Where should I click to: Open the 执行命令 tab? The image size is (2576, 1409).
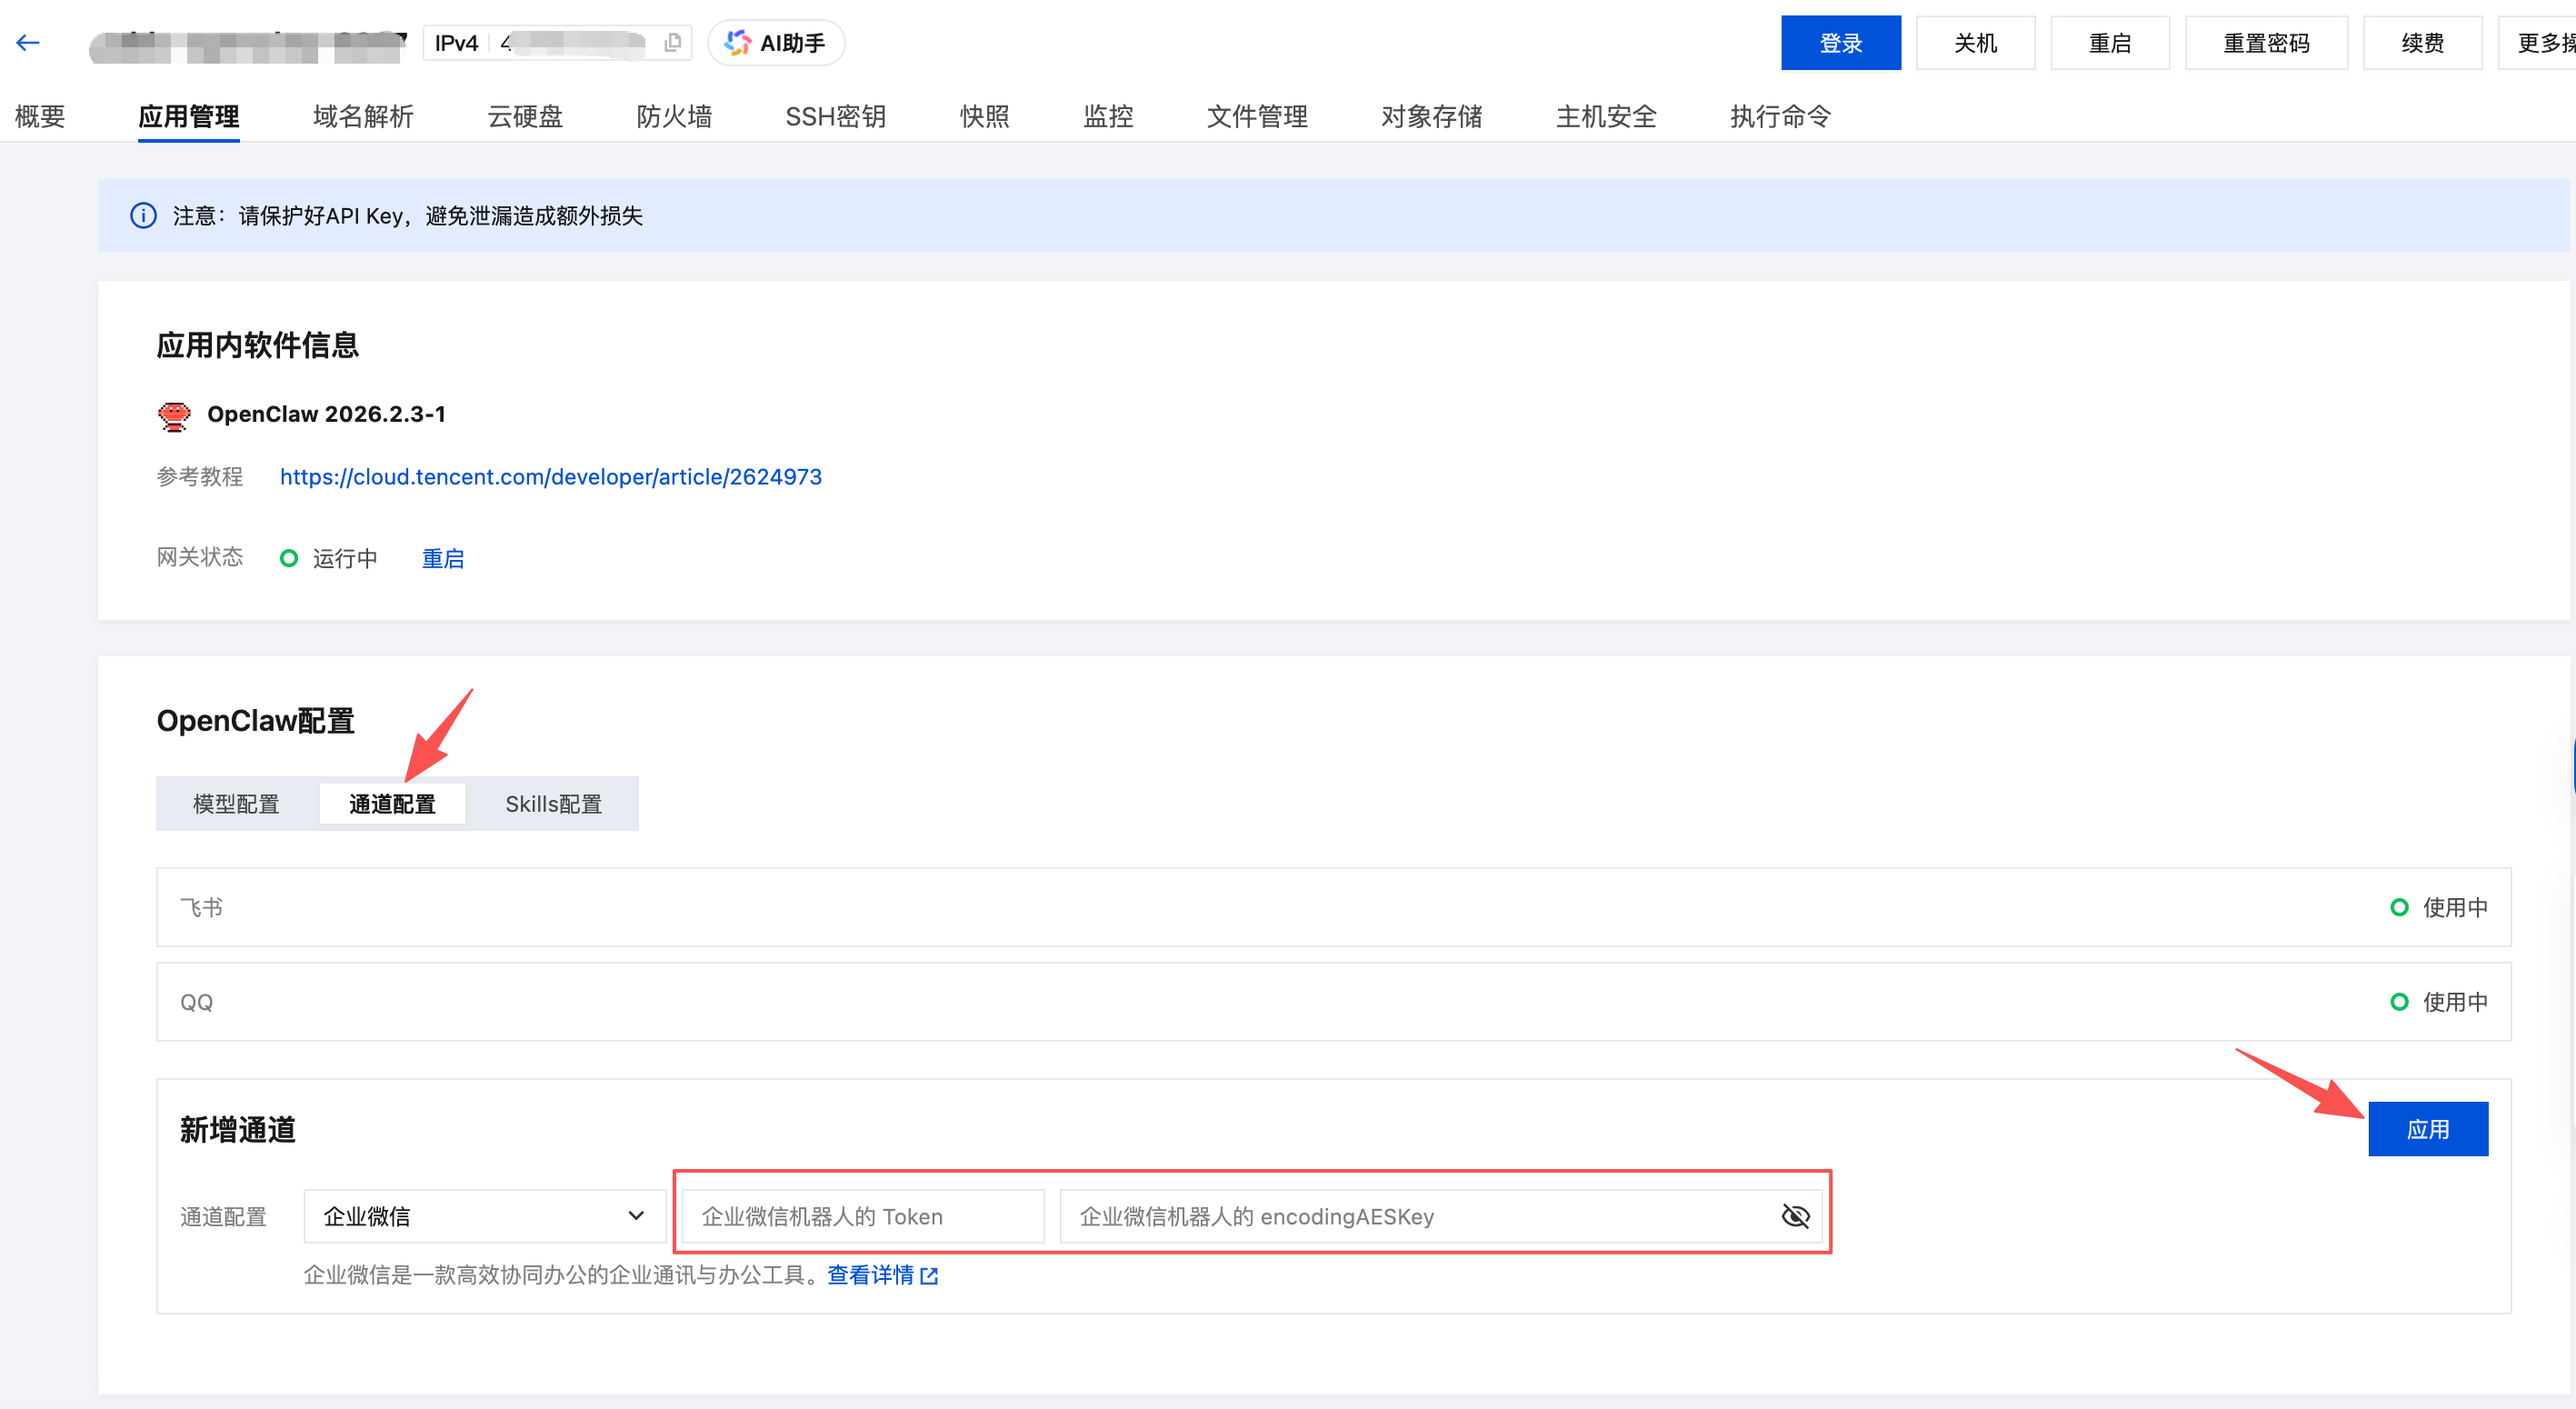coord(1780,117)
